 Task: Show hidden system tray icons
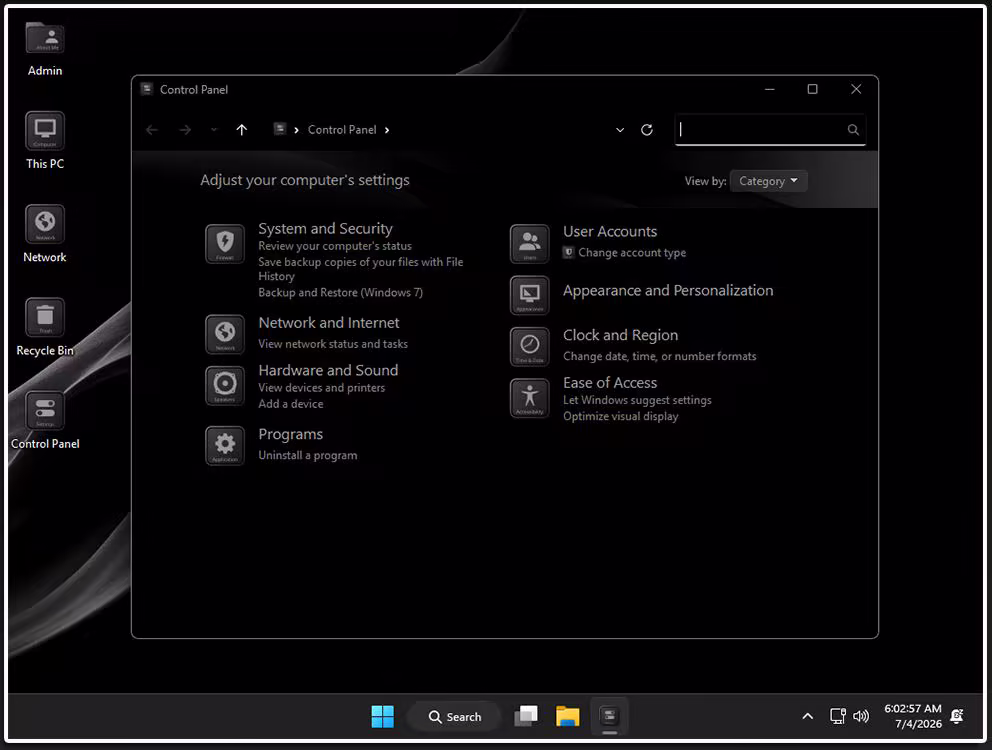tap(807, 716)
